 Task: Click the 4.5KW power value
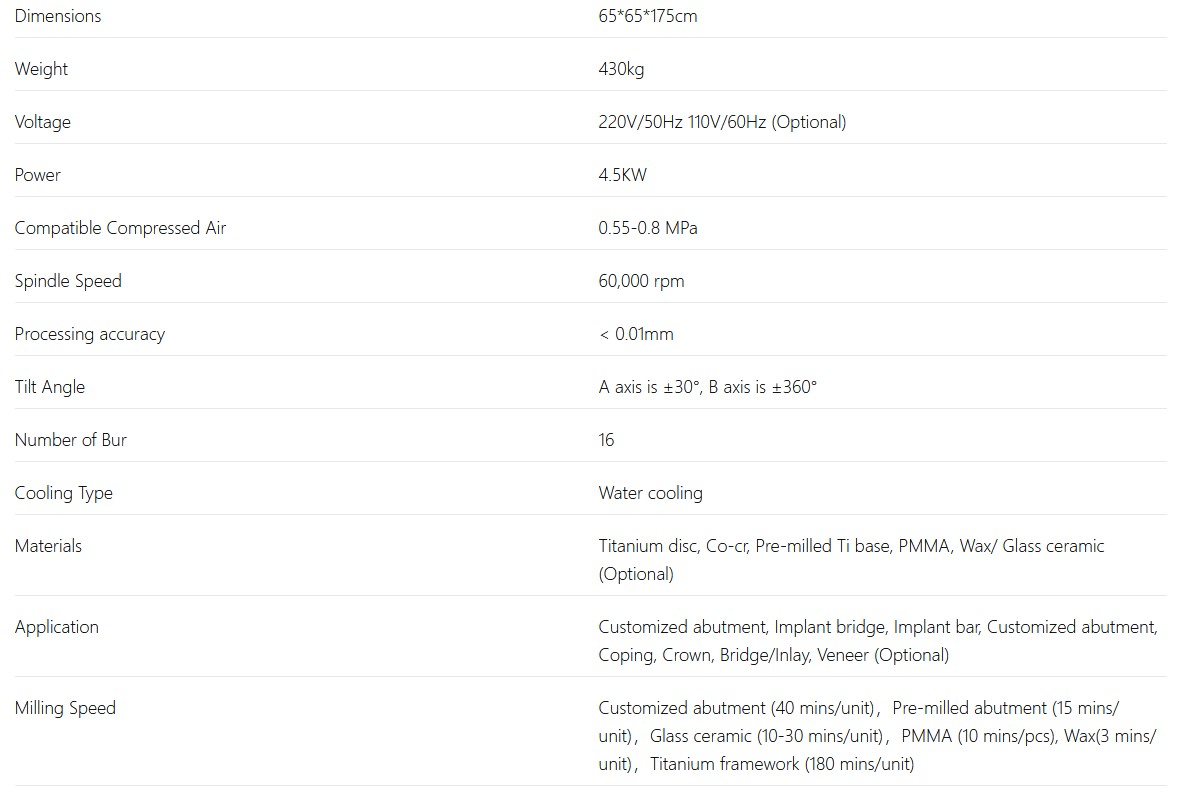622,175
